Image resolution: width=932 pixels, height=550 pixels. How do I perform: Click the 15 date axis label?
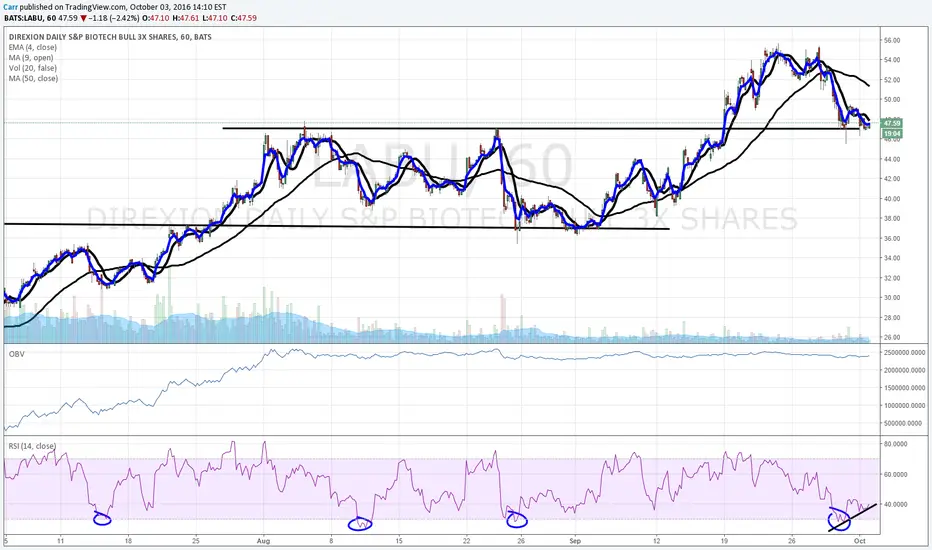(x=399, y=541)
